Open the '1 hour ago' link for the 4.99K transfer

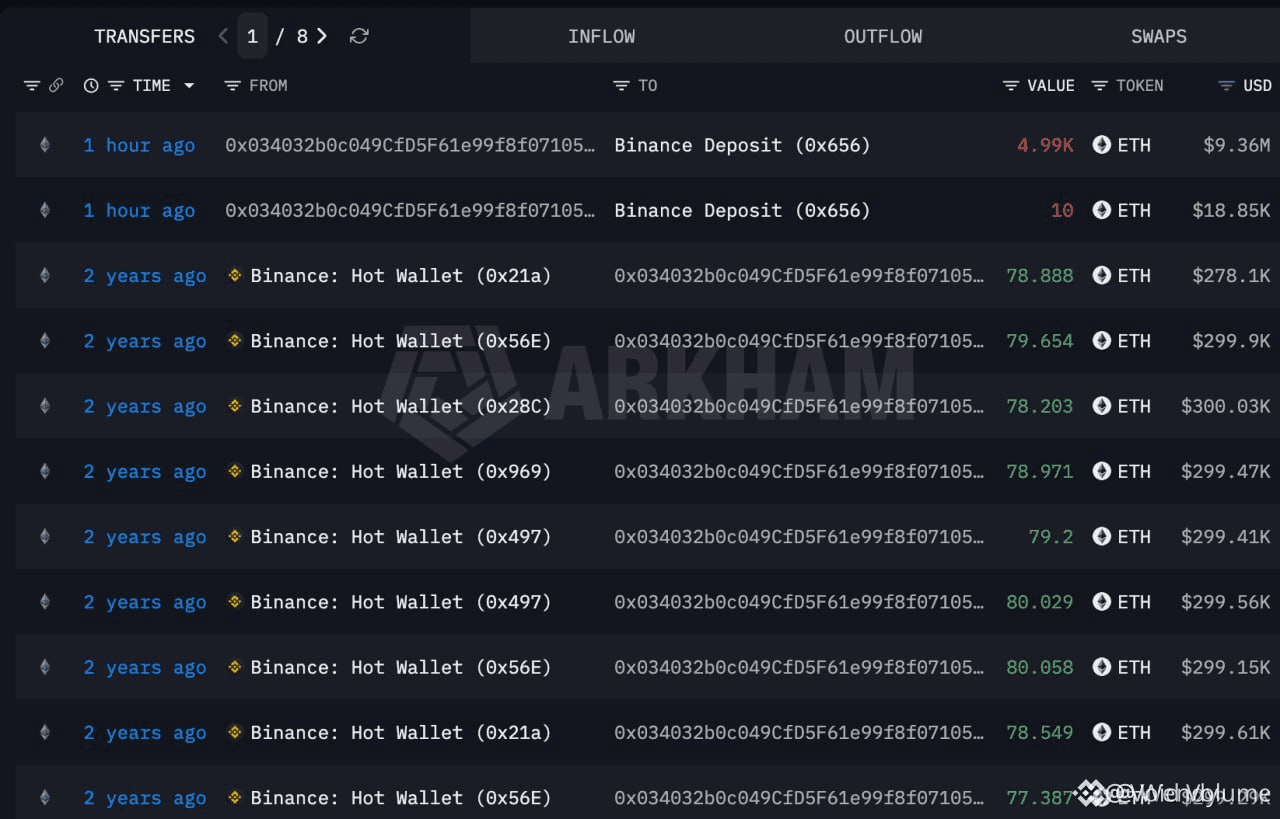(x=139, y=145)
